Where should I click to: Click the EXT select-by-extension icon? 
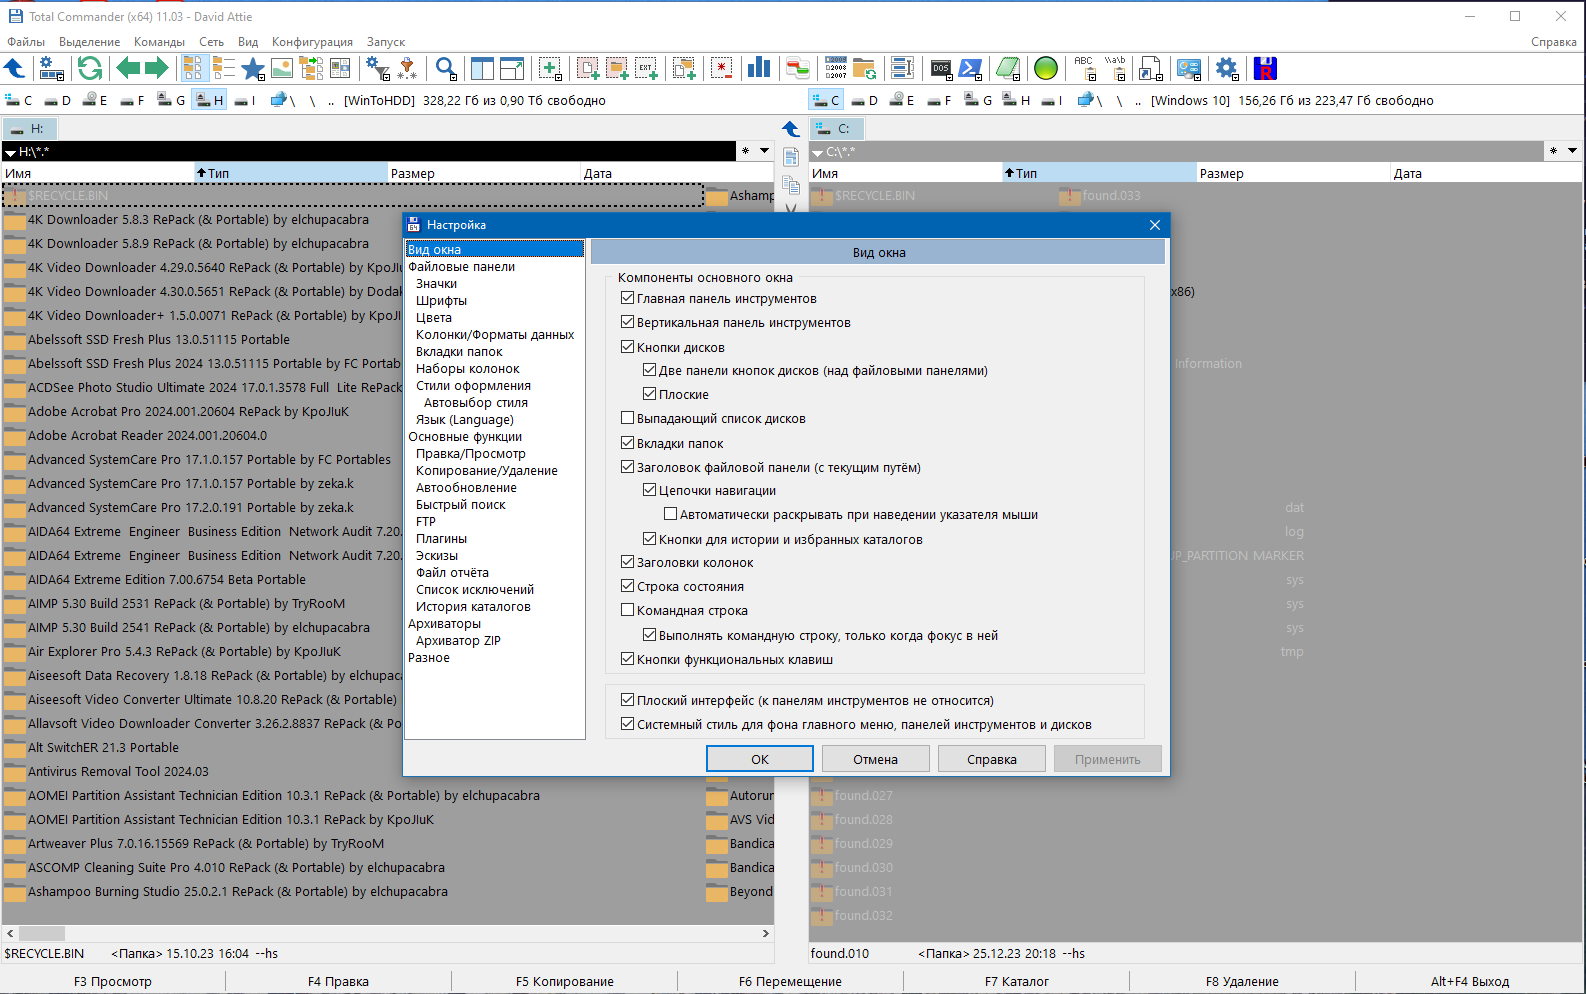(x=647, y=68)
